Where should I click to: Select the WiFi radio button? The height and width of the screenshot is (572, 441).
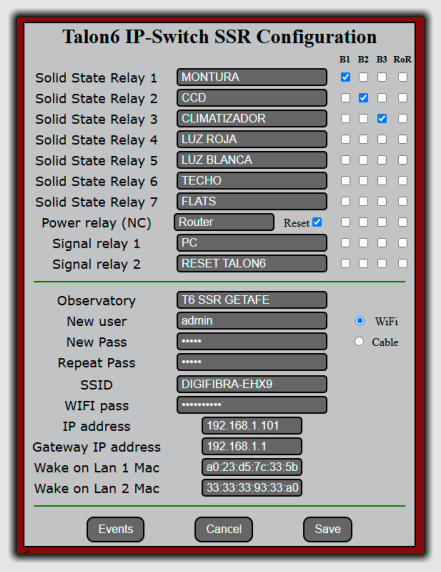(359, 320)
